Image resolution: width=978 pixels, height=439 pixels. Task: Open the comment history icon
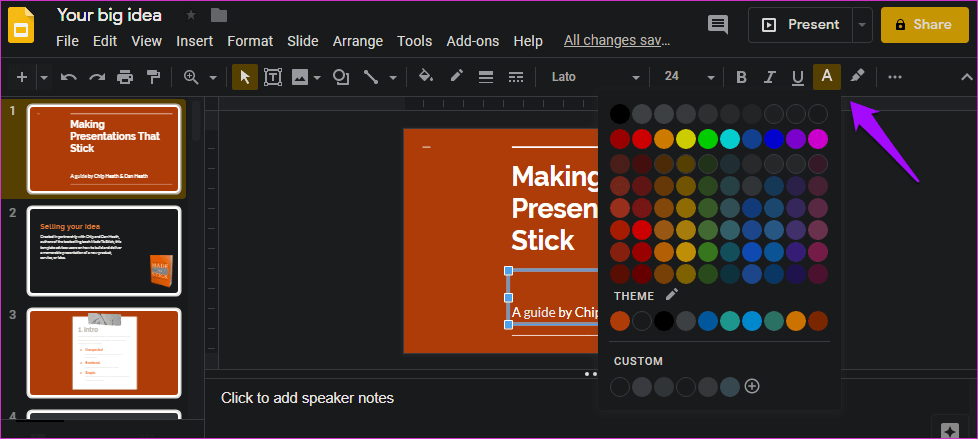717,25
